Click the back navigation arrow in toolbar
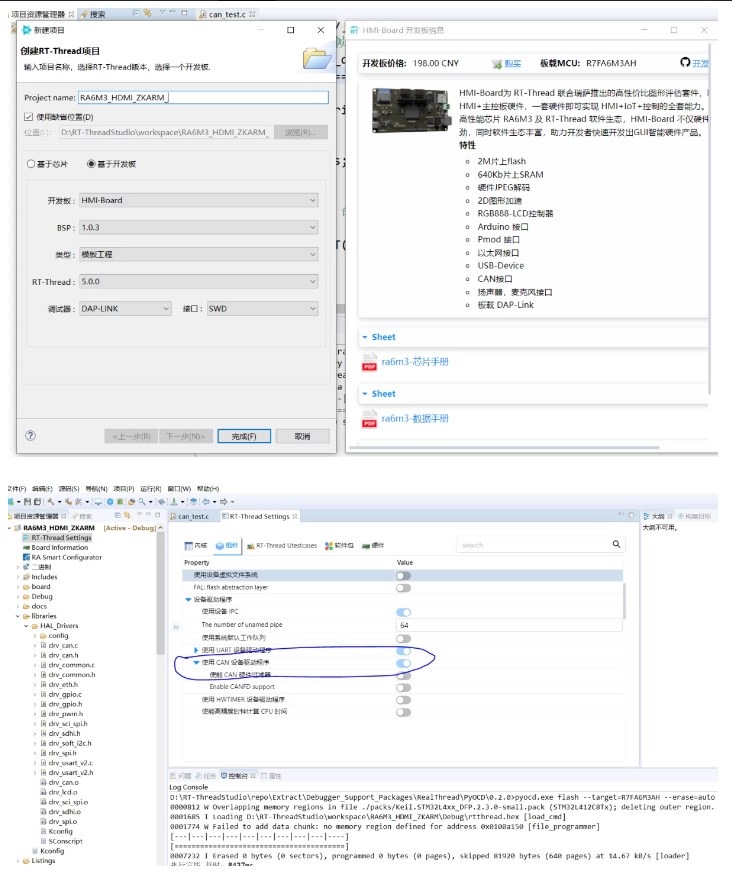732x874 pixels. [206, 502]
